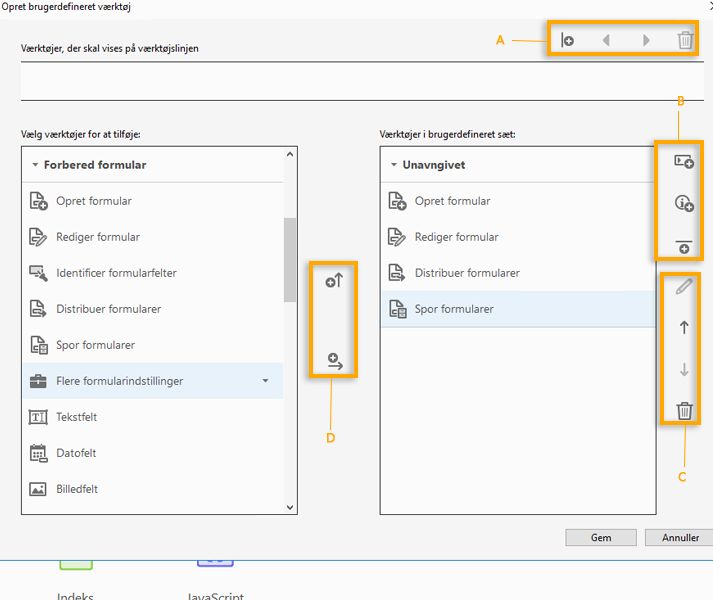The width and height of the screenshot is (713, 600).
Task: Click the add to toolbar up-arrow icon
Action: (x=334, y=282)
